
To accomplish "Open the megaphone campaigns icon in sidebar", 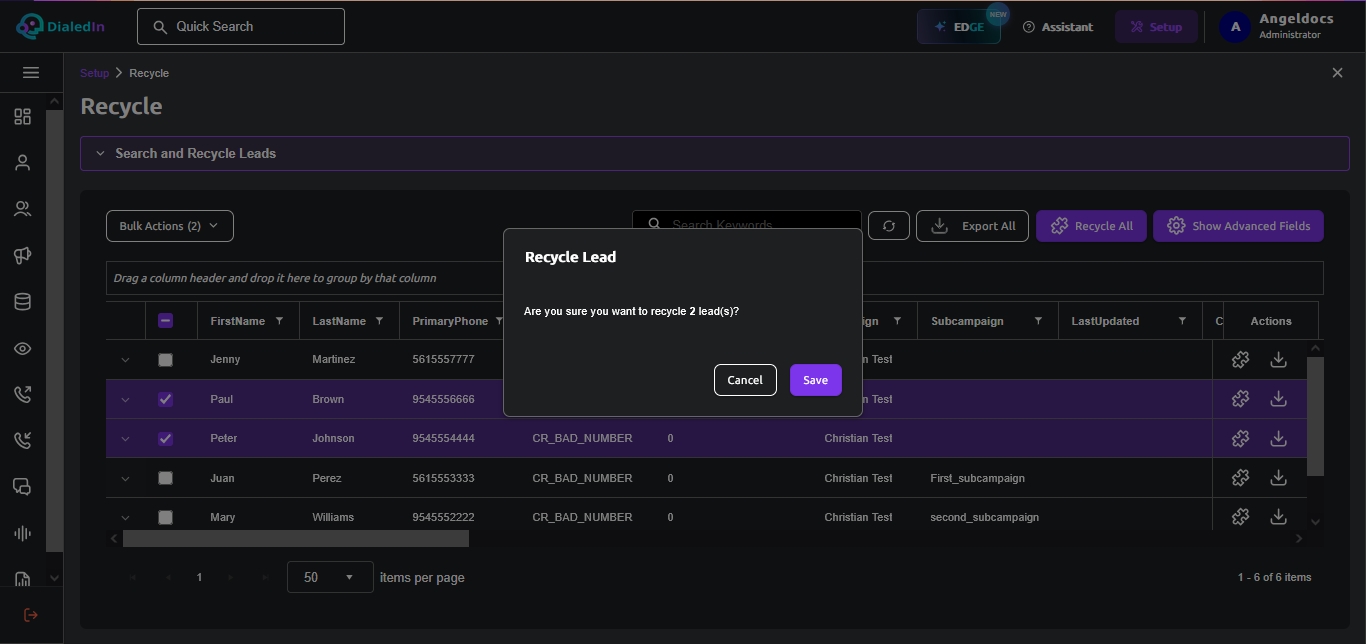I will click(22, 256).
